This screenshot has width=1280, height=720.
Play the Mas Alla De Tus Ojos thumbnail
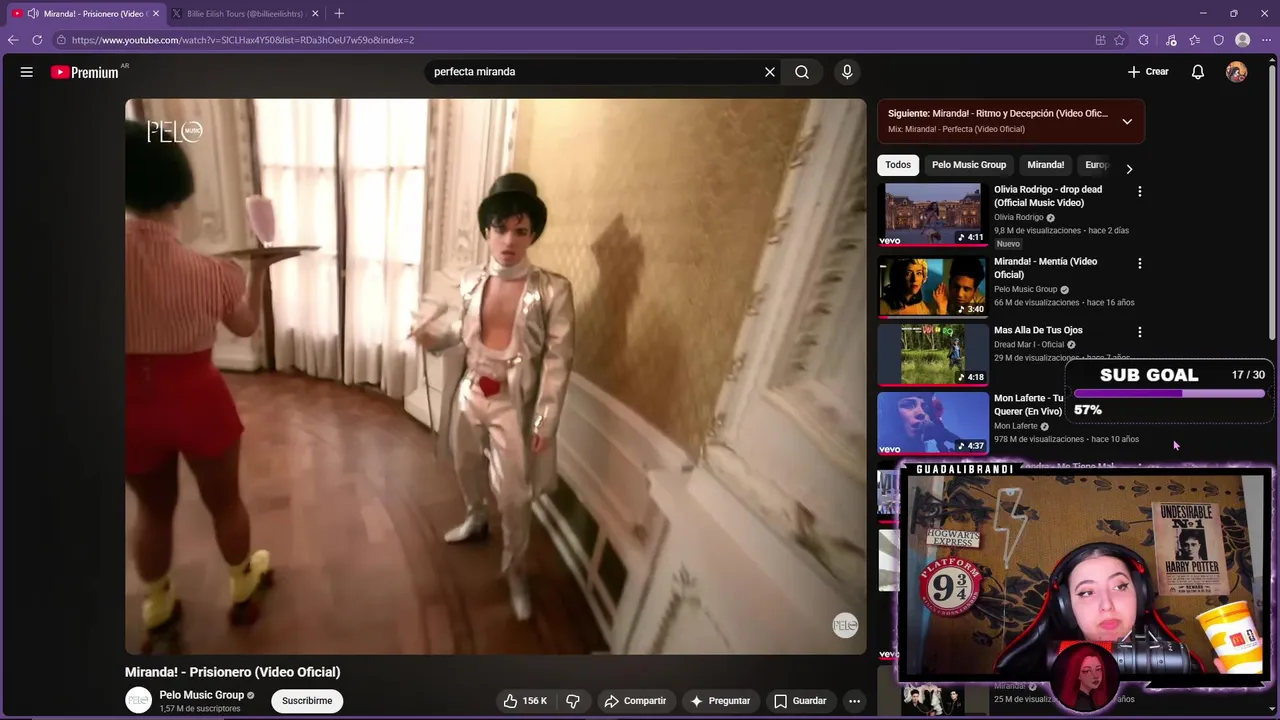point(932,354)
